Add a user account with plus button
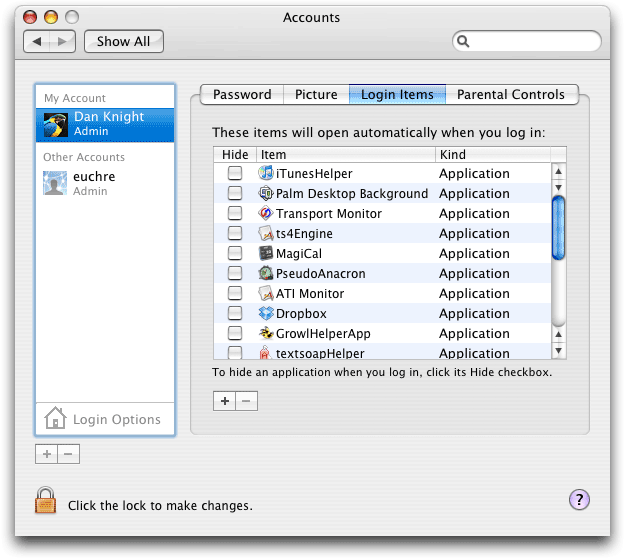 point(47,454)
